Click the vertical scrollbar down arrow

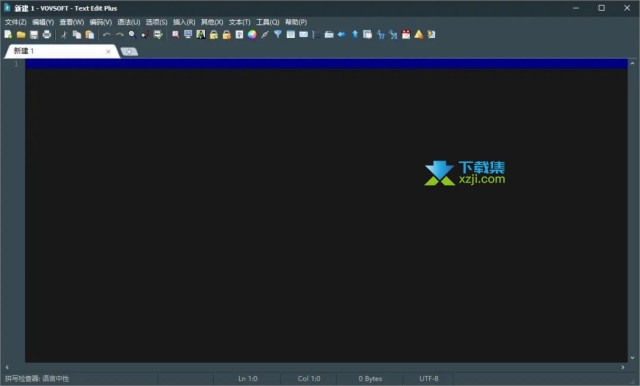click(633, 358)
